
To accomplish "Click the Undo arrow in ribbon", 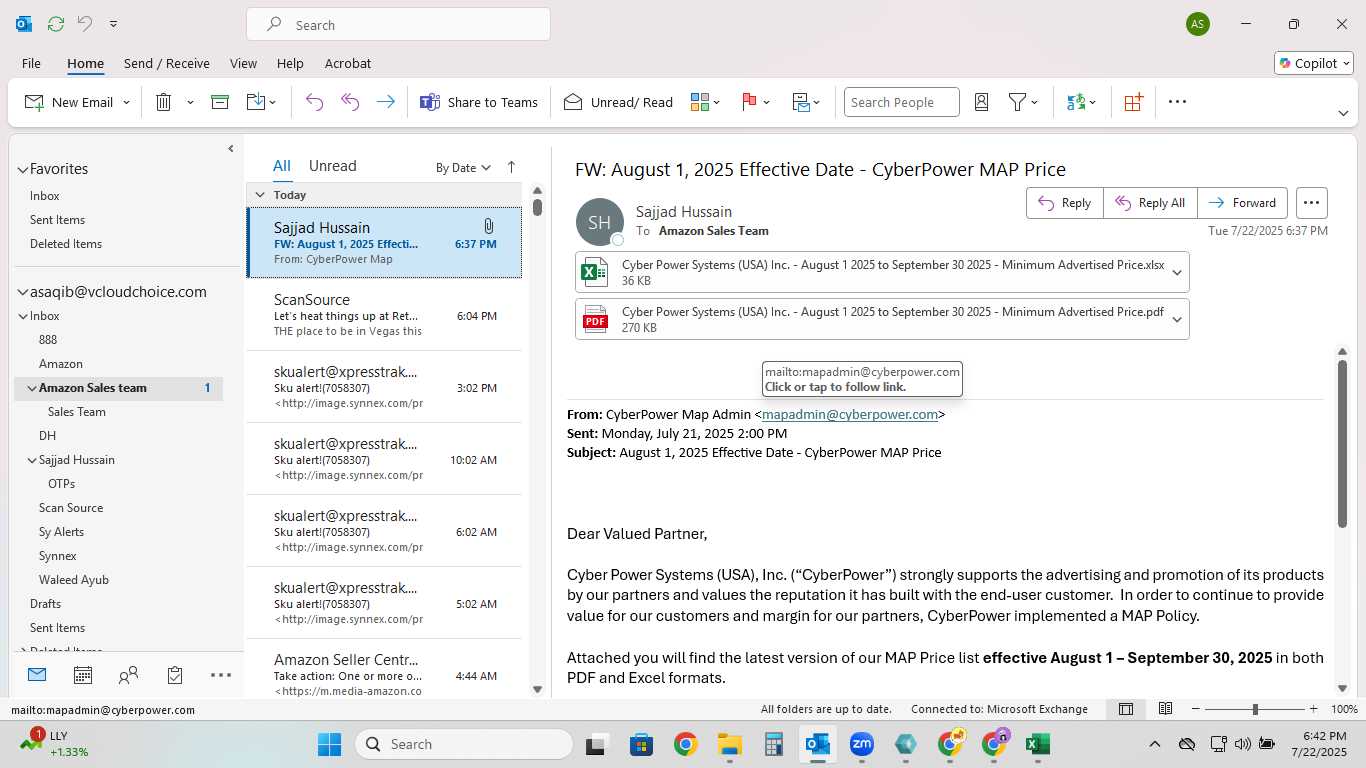I will [314, 102].
